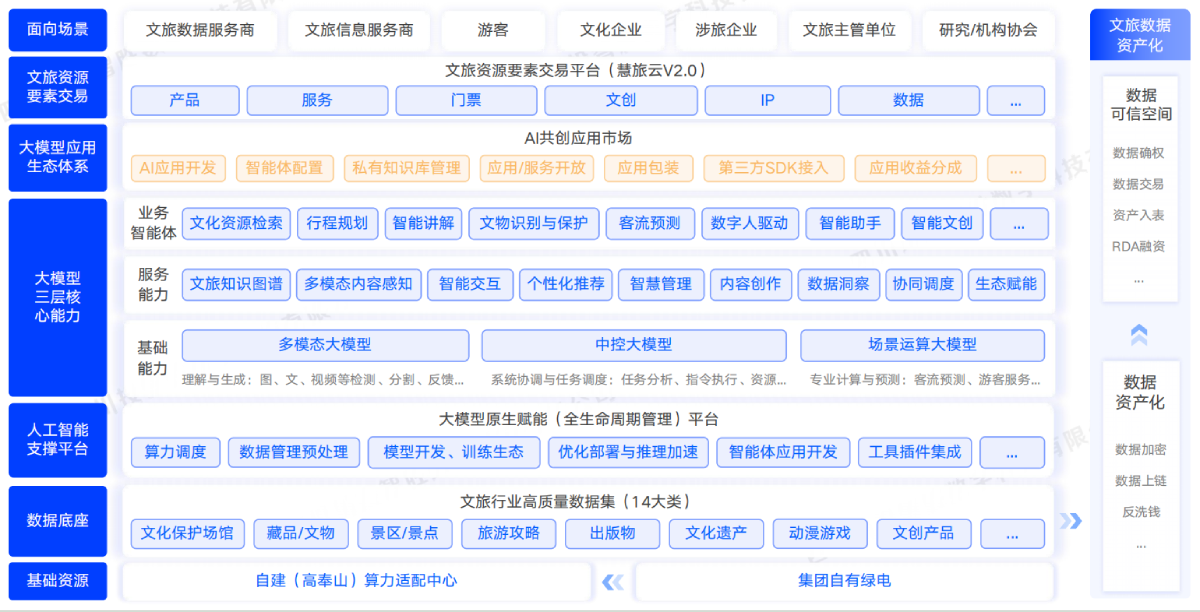Expand the "..." box in 文旅资源要素交易 row
This screenshot has width=1200, height=612.
1015,101
